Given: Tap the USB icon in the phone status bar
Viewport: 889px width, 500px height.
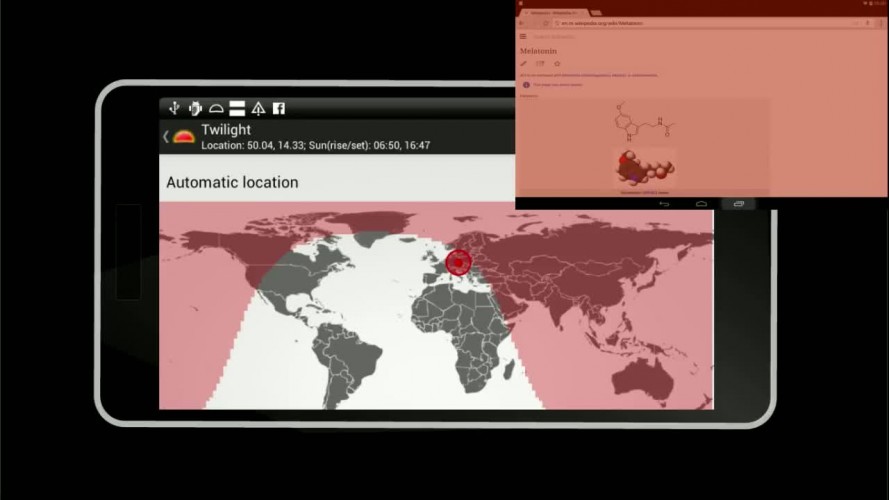Looking at the screenshot, I should (174, 108).
